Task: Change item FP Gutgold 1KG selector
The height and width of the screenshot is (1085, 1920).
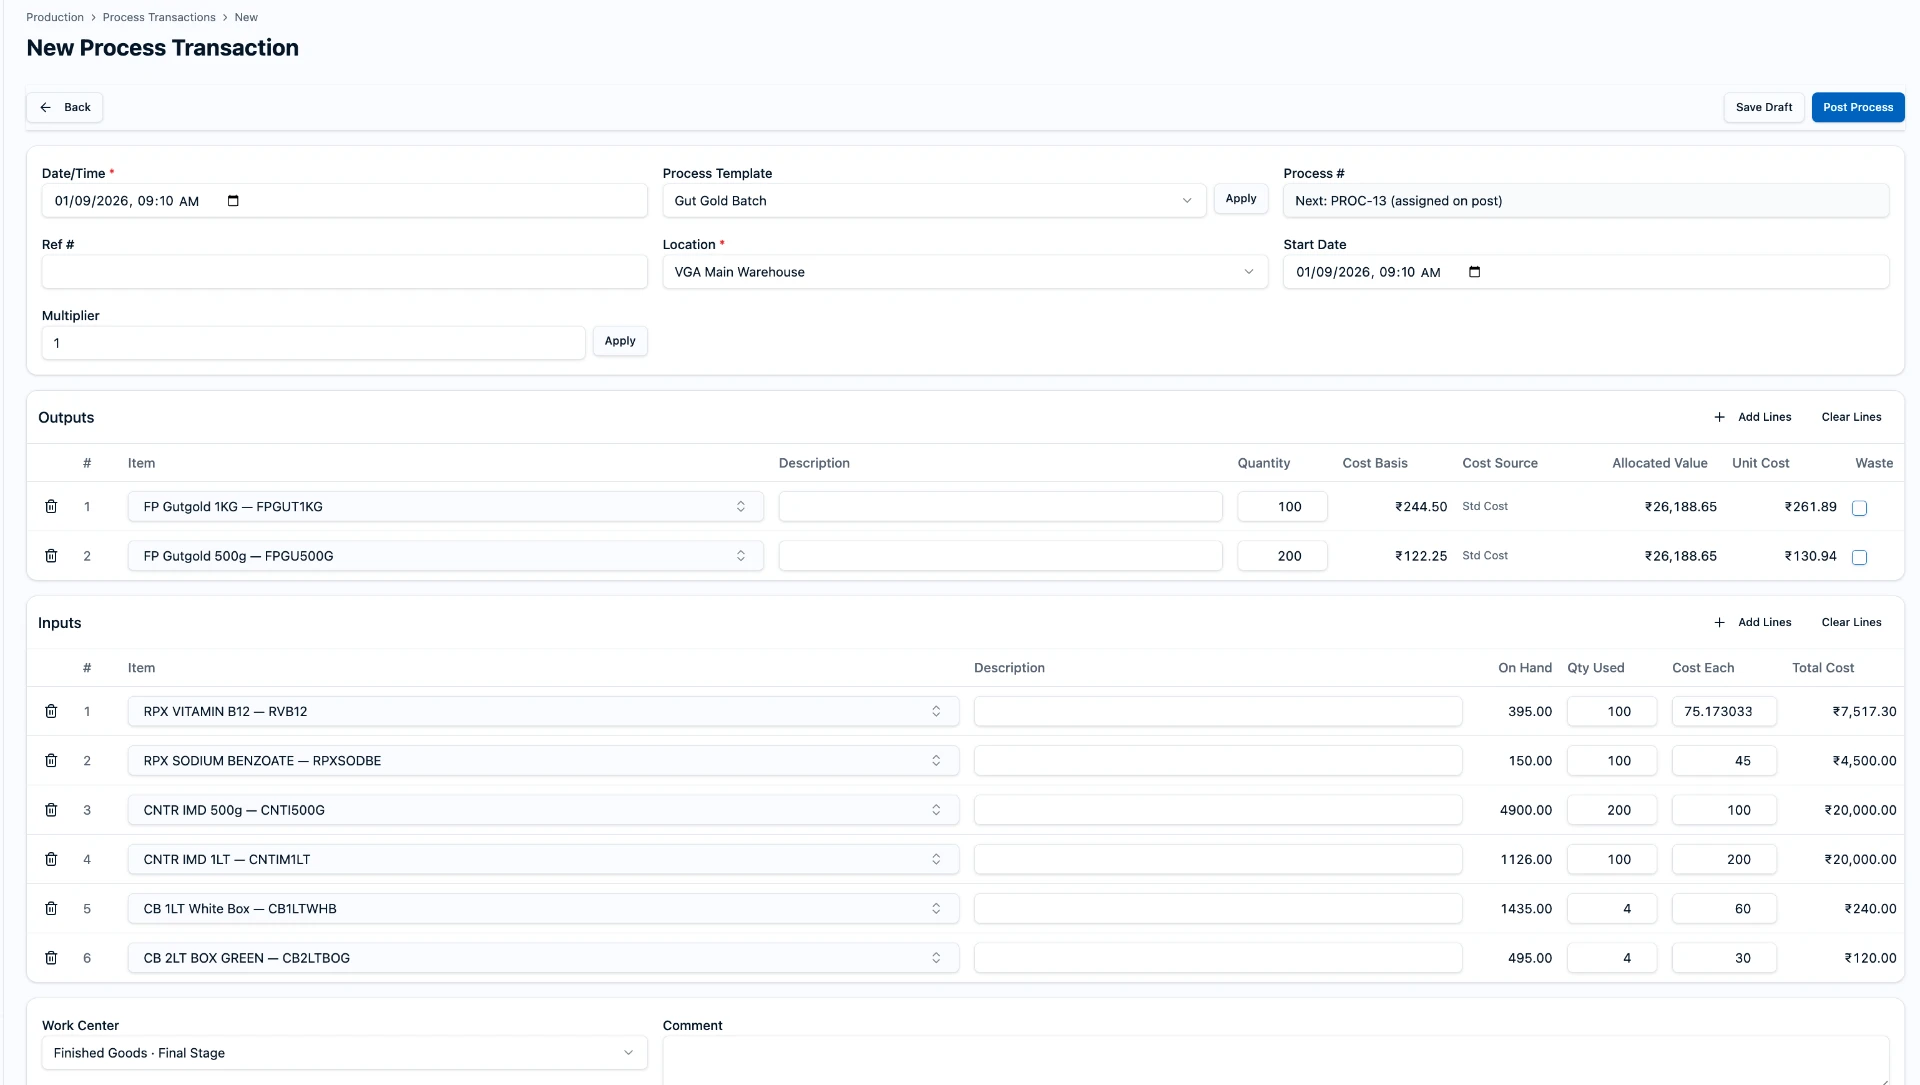Action: 445,507
